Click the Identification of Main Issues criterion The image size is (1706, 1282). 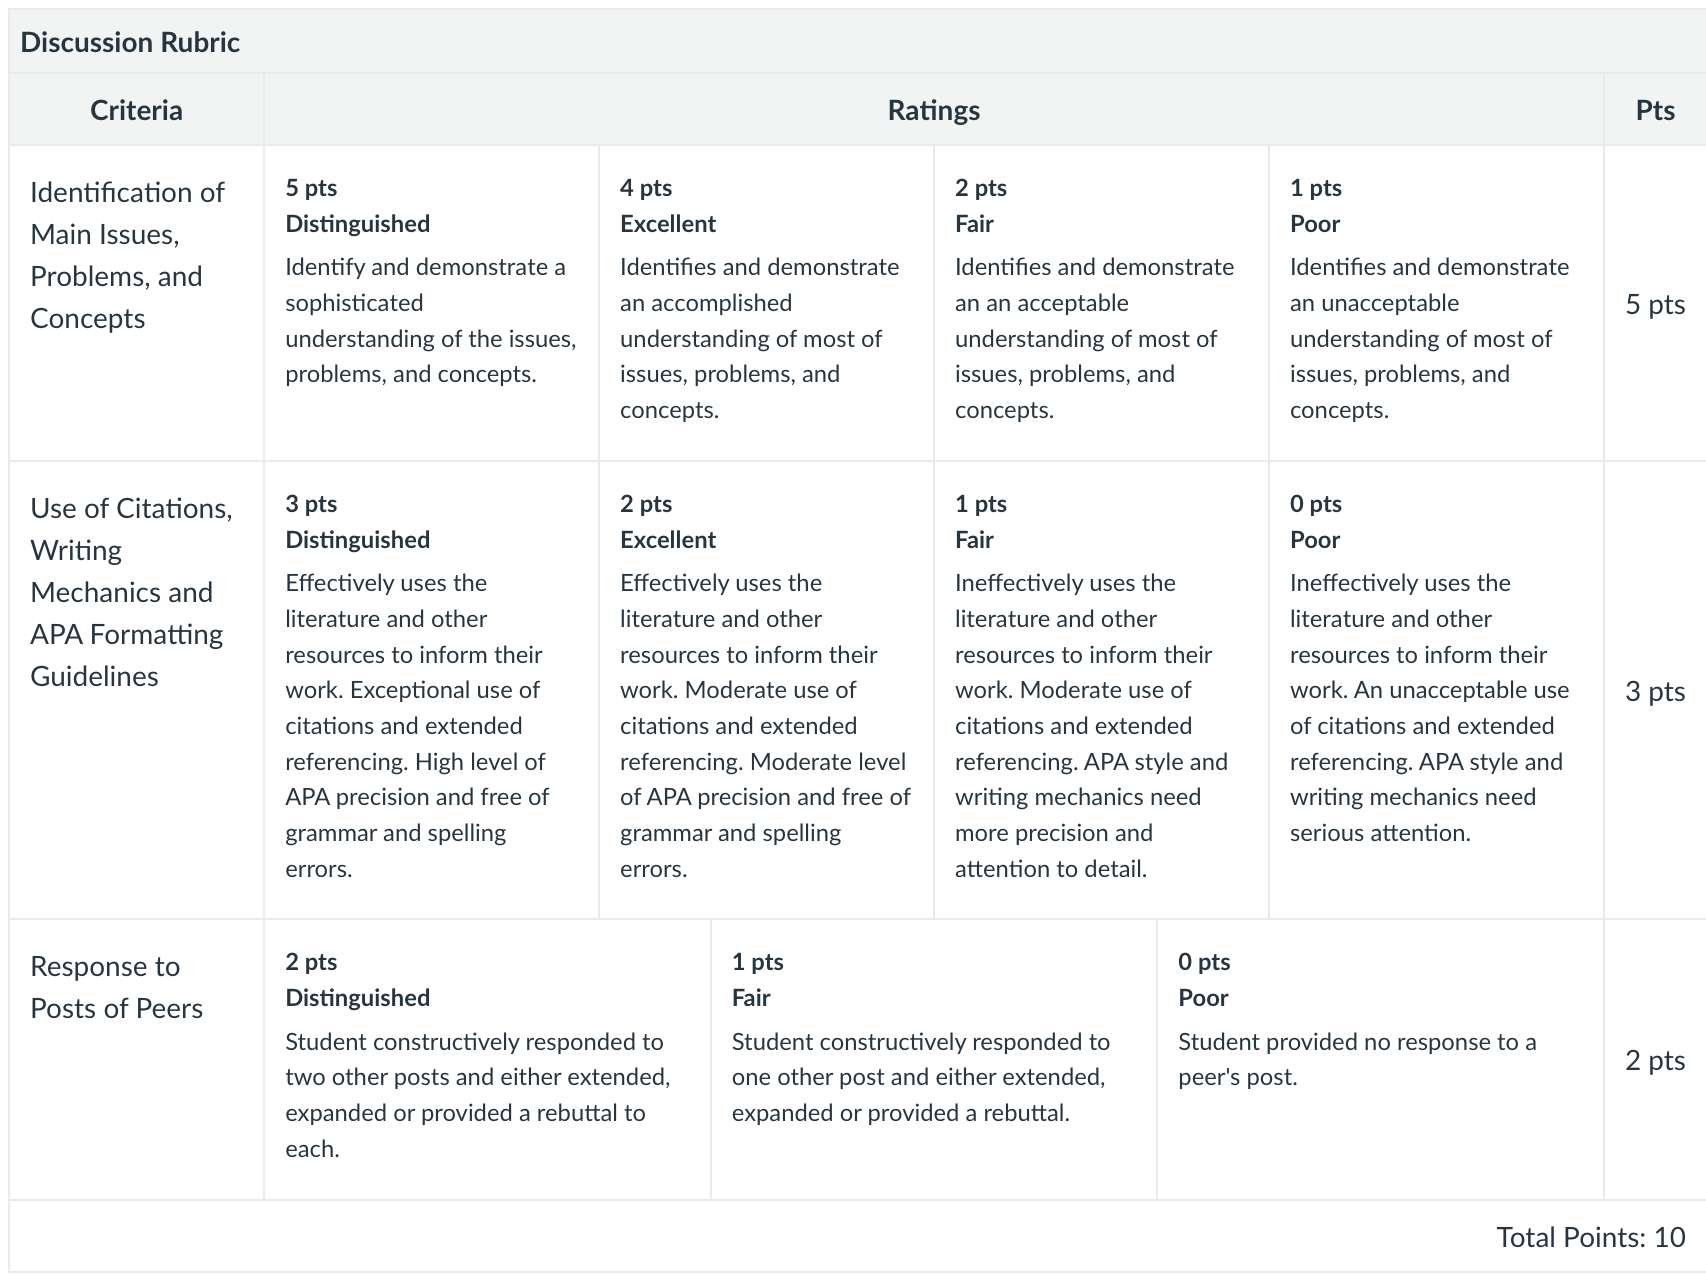click(128, 255)
